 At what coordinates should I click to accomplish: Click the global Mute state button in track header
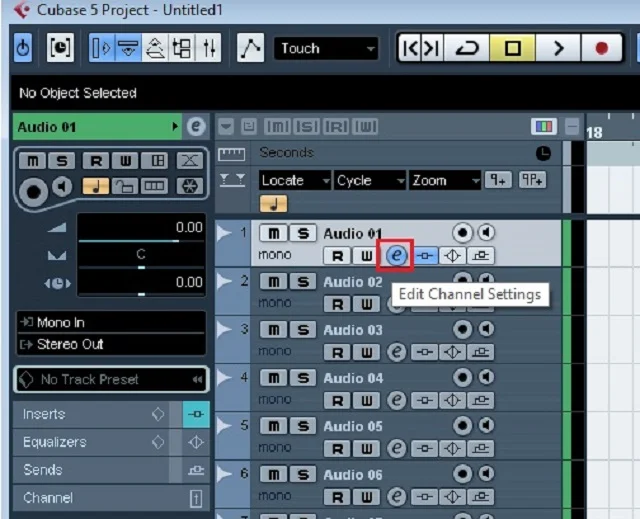tap(278, 126)
